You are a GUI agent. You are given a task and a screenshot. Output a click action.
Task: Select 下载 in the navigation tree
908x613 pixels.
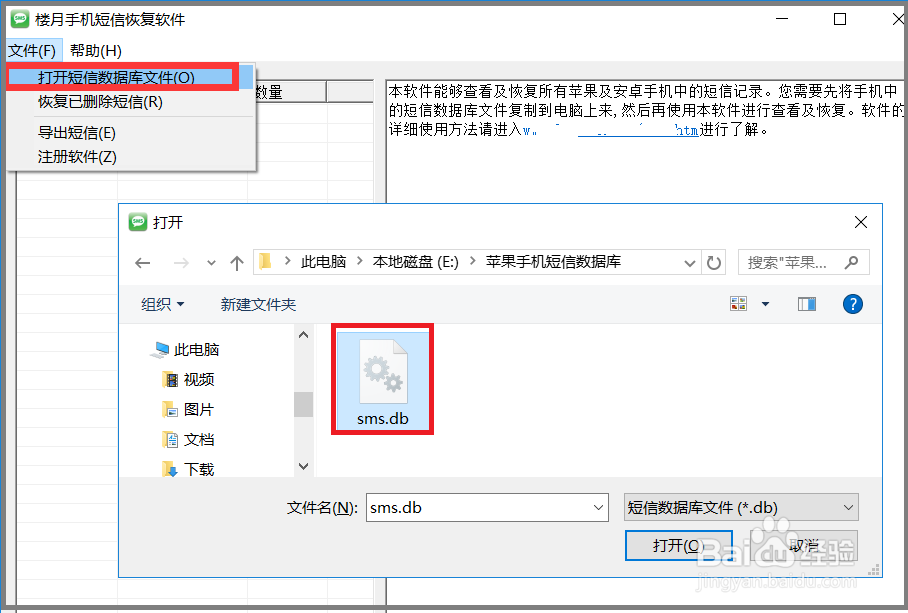point(199,469)
